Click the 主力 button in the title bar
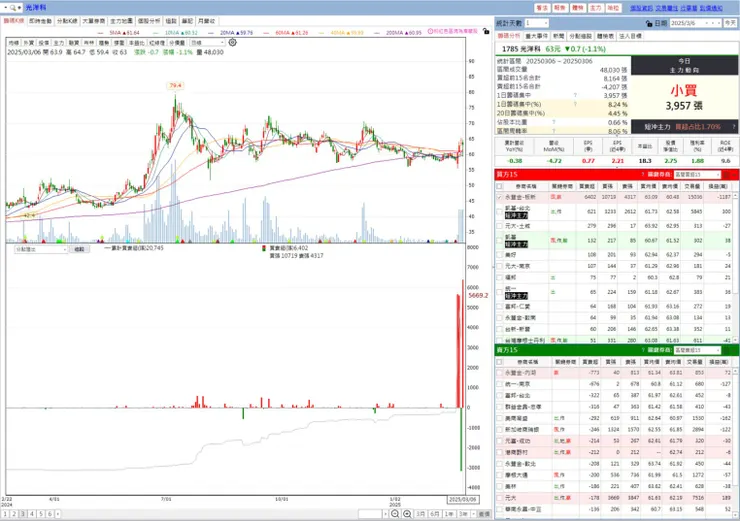 [596, 8]
